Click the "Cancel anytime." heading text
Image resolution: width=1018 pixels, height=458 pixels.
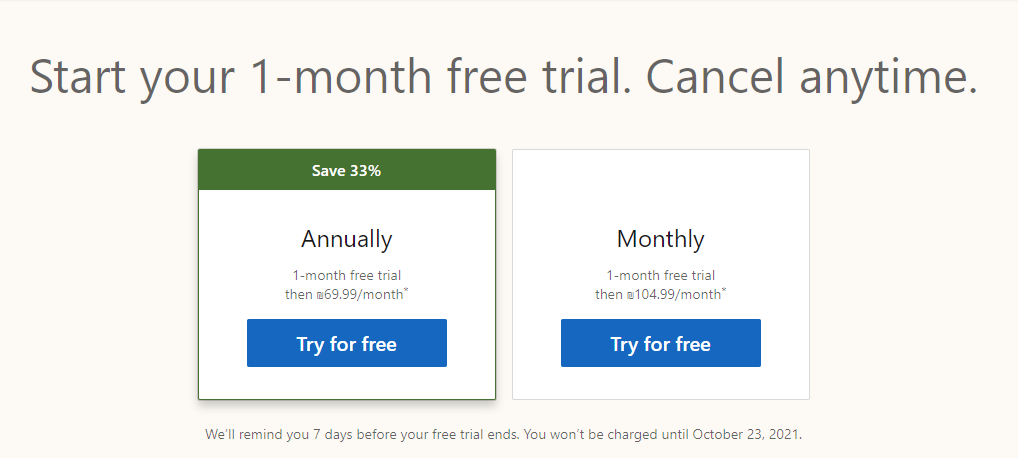(812, 77)
